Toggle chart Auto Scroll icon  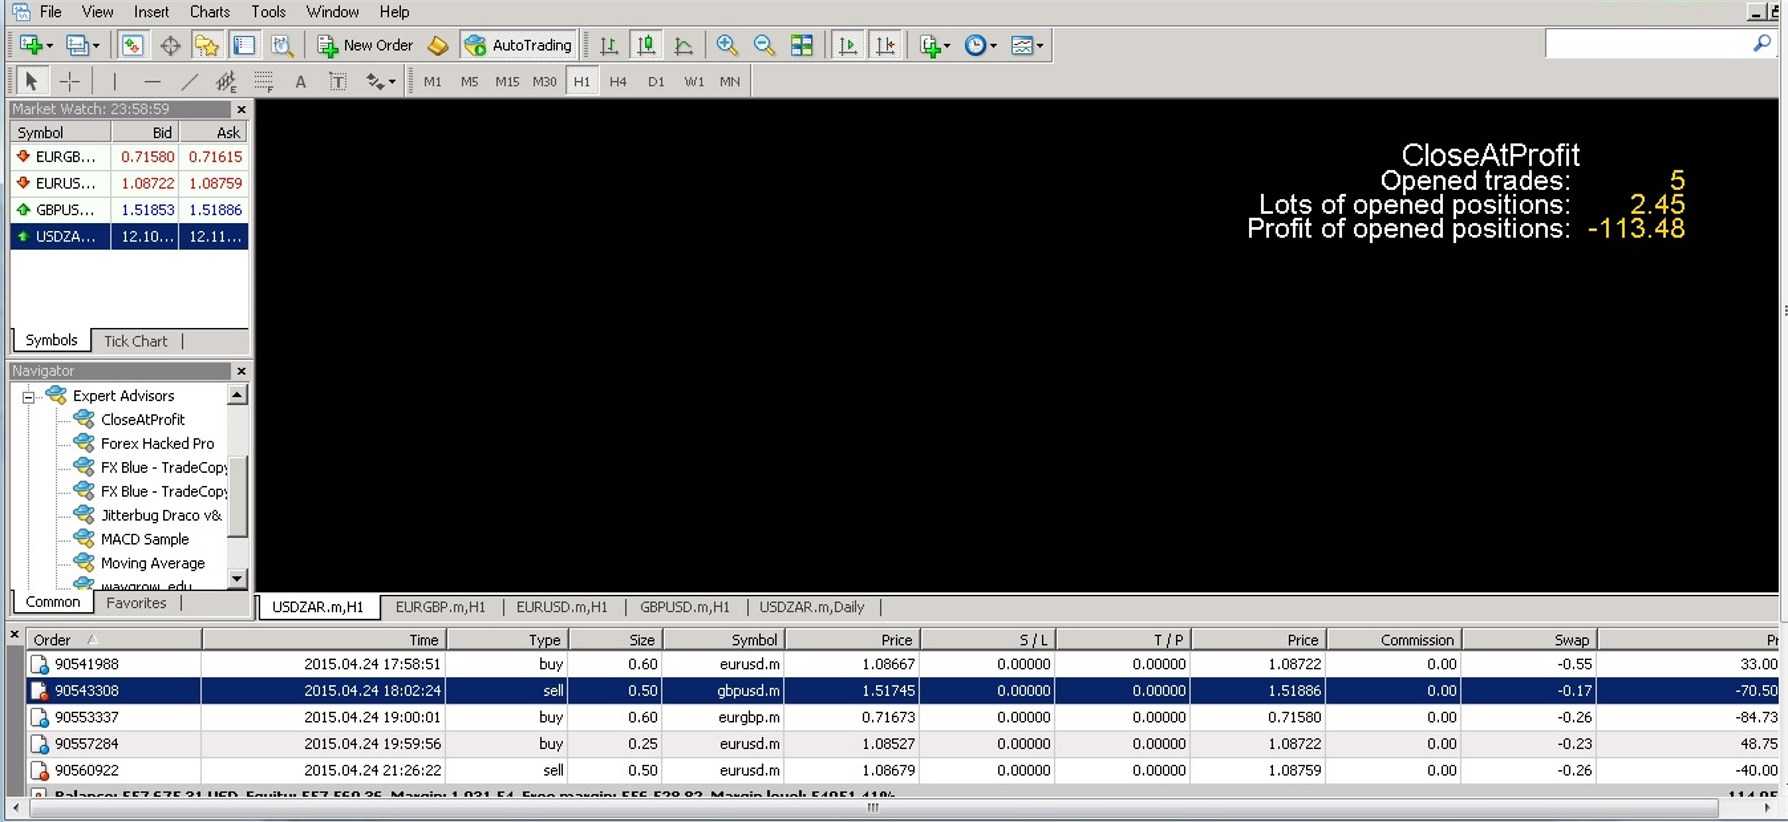click(848, 45)
